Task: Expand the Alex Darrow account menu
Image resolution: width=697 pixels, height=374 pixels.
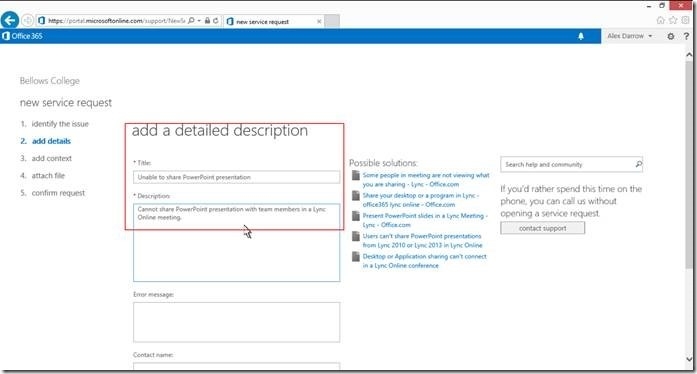Action: tap(629, 36)
